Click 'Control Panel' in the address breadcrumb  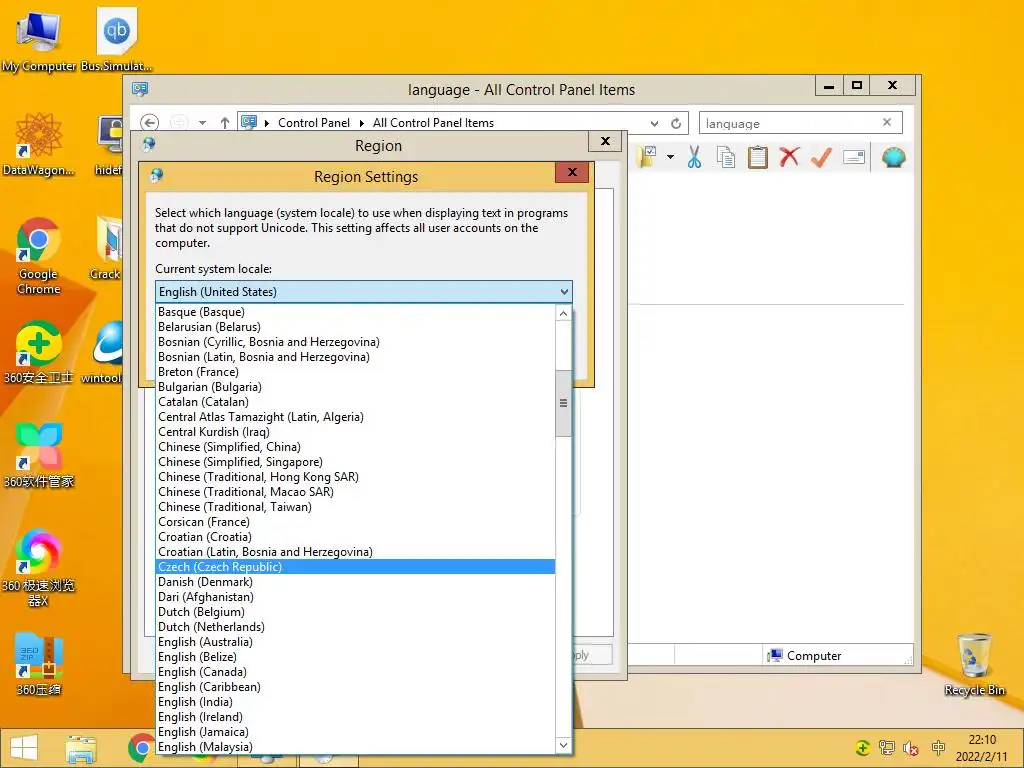tap(313, 123)
